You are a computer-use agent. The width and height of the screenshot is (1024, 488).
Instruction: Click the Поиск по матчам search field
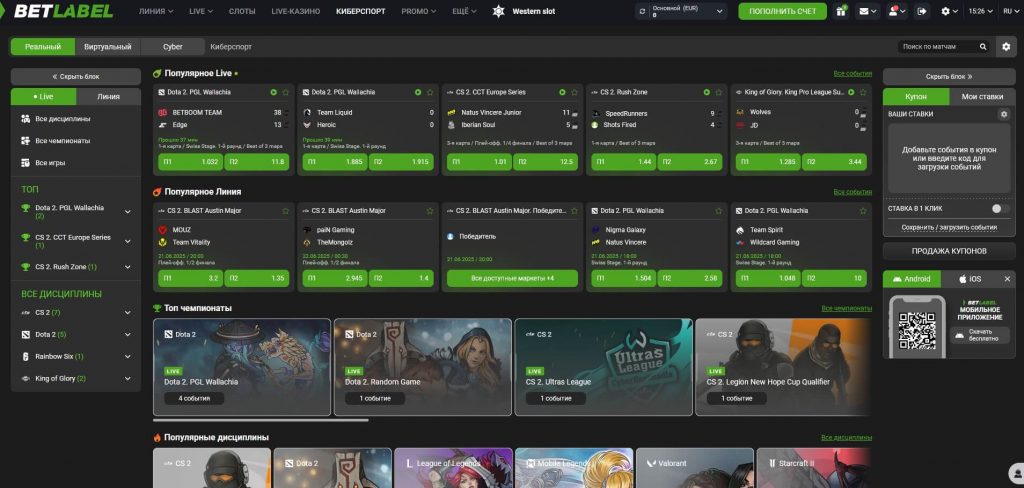[x=938, y=47]
